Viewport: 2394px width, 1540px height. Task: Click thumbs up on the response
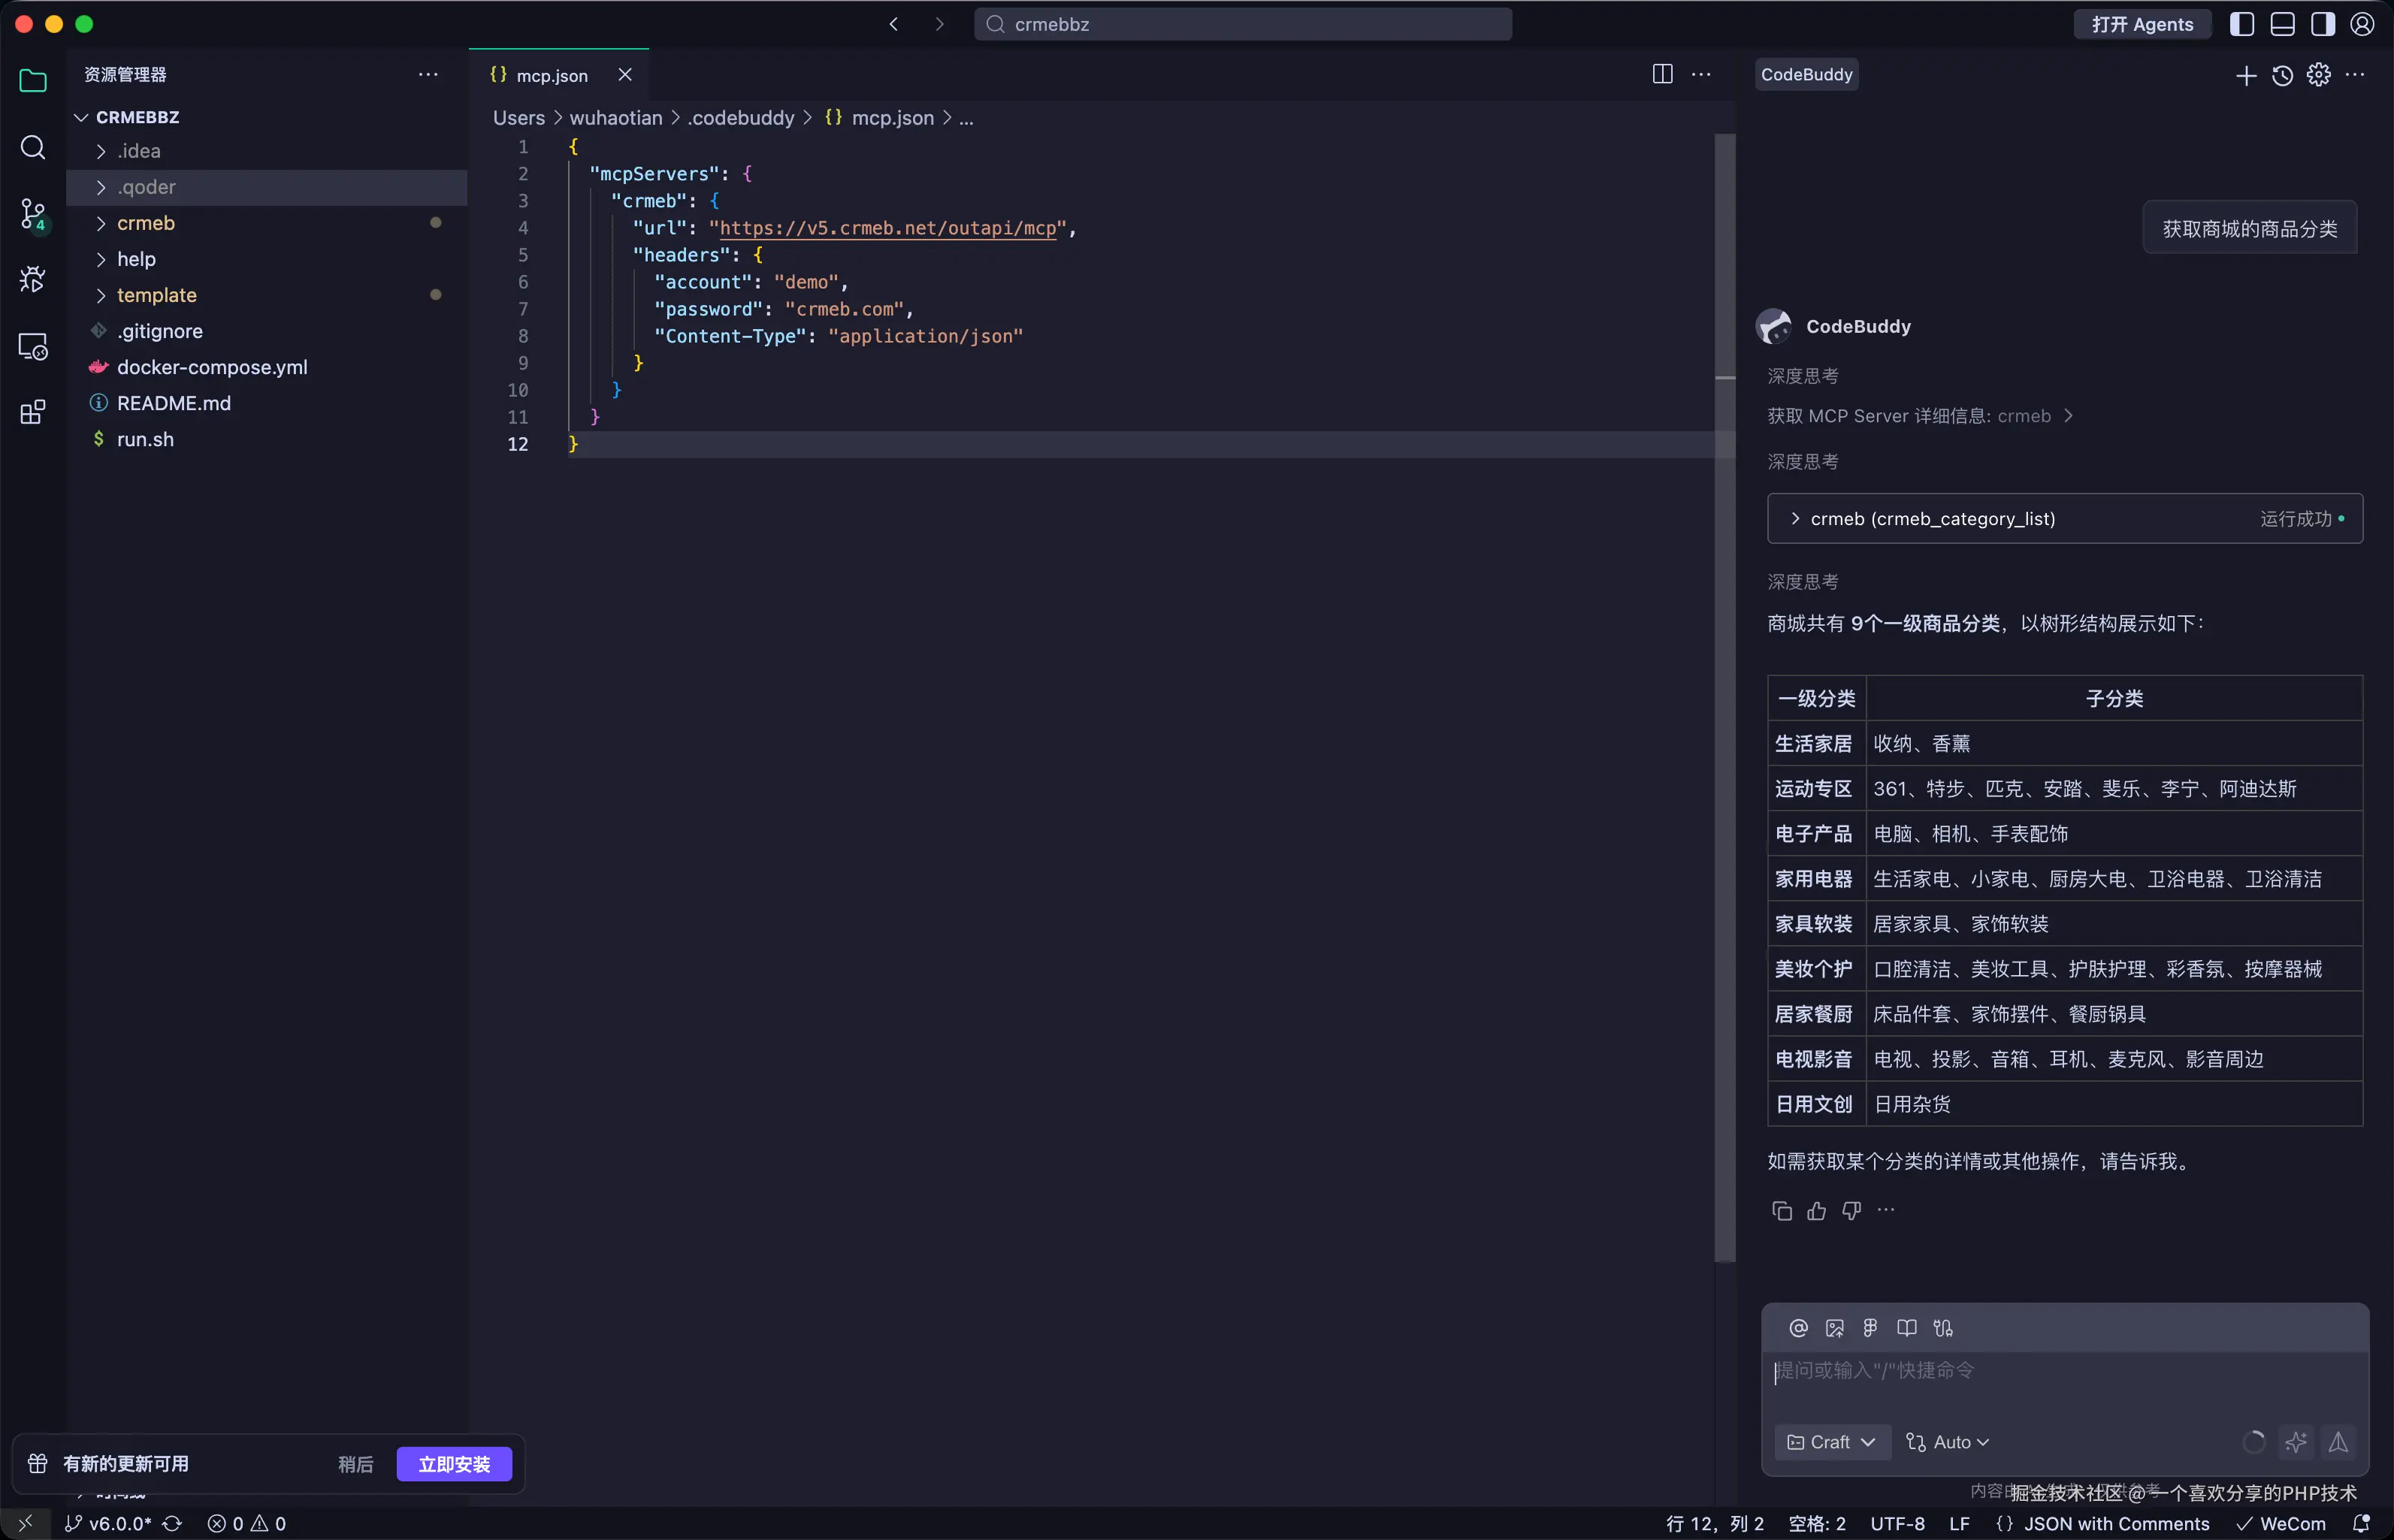pos(1816,1211)
